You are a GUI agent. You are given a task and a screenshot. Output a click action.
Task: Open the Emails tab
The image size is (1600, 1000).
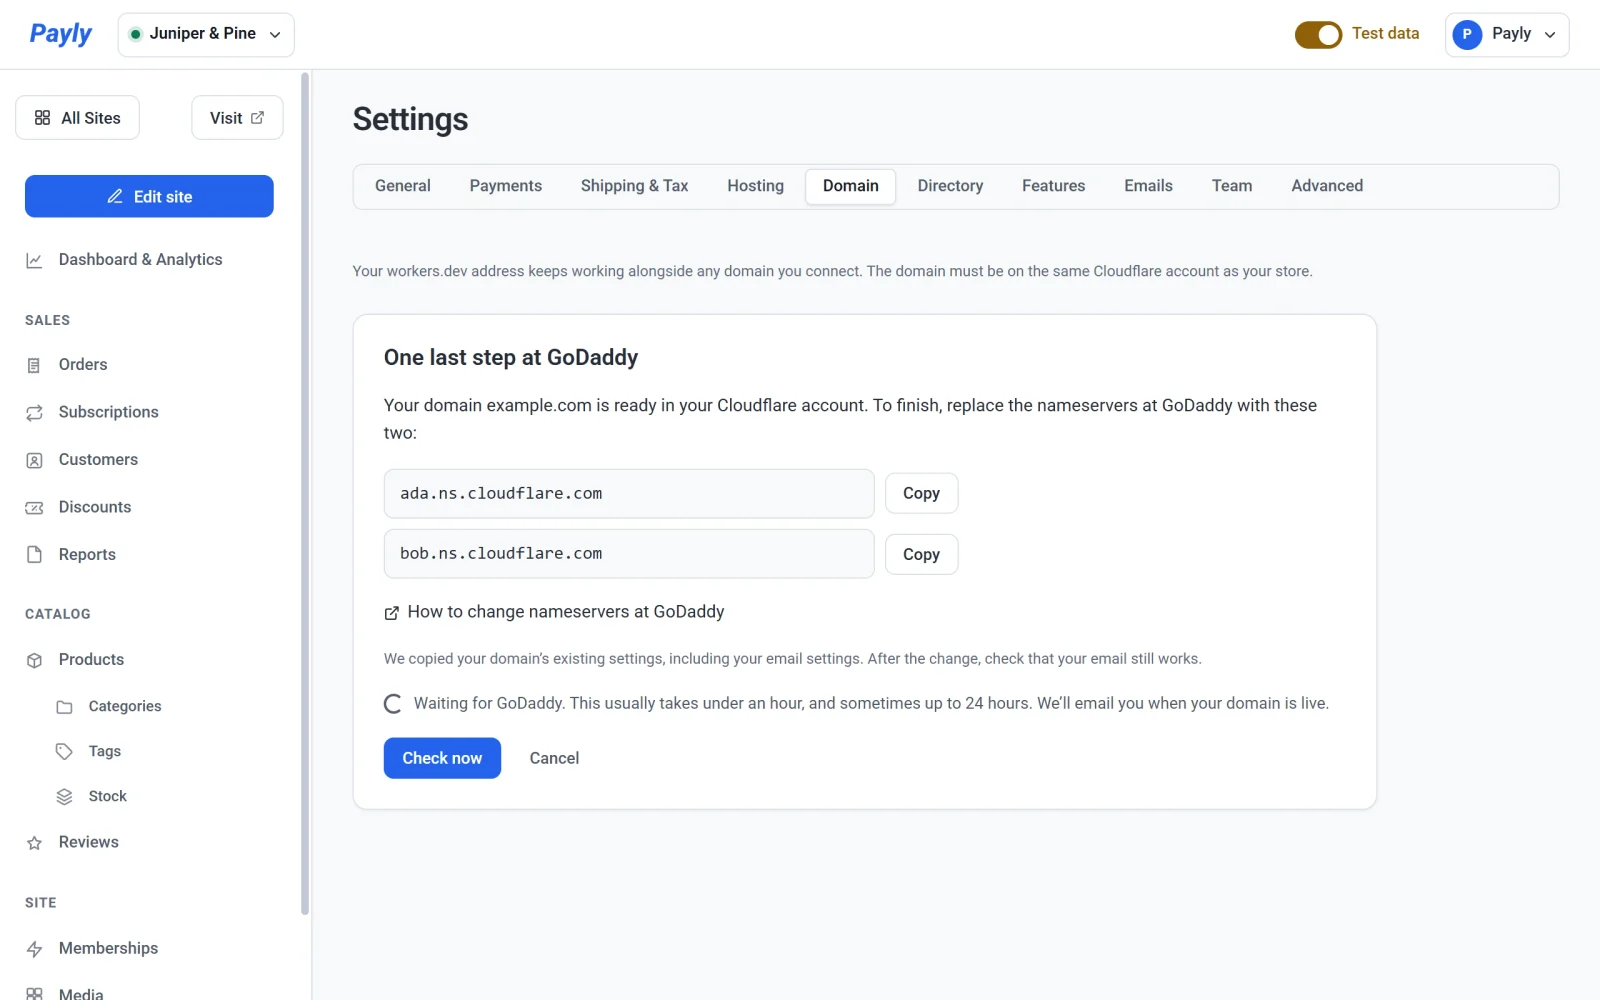point(1148,186)
